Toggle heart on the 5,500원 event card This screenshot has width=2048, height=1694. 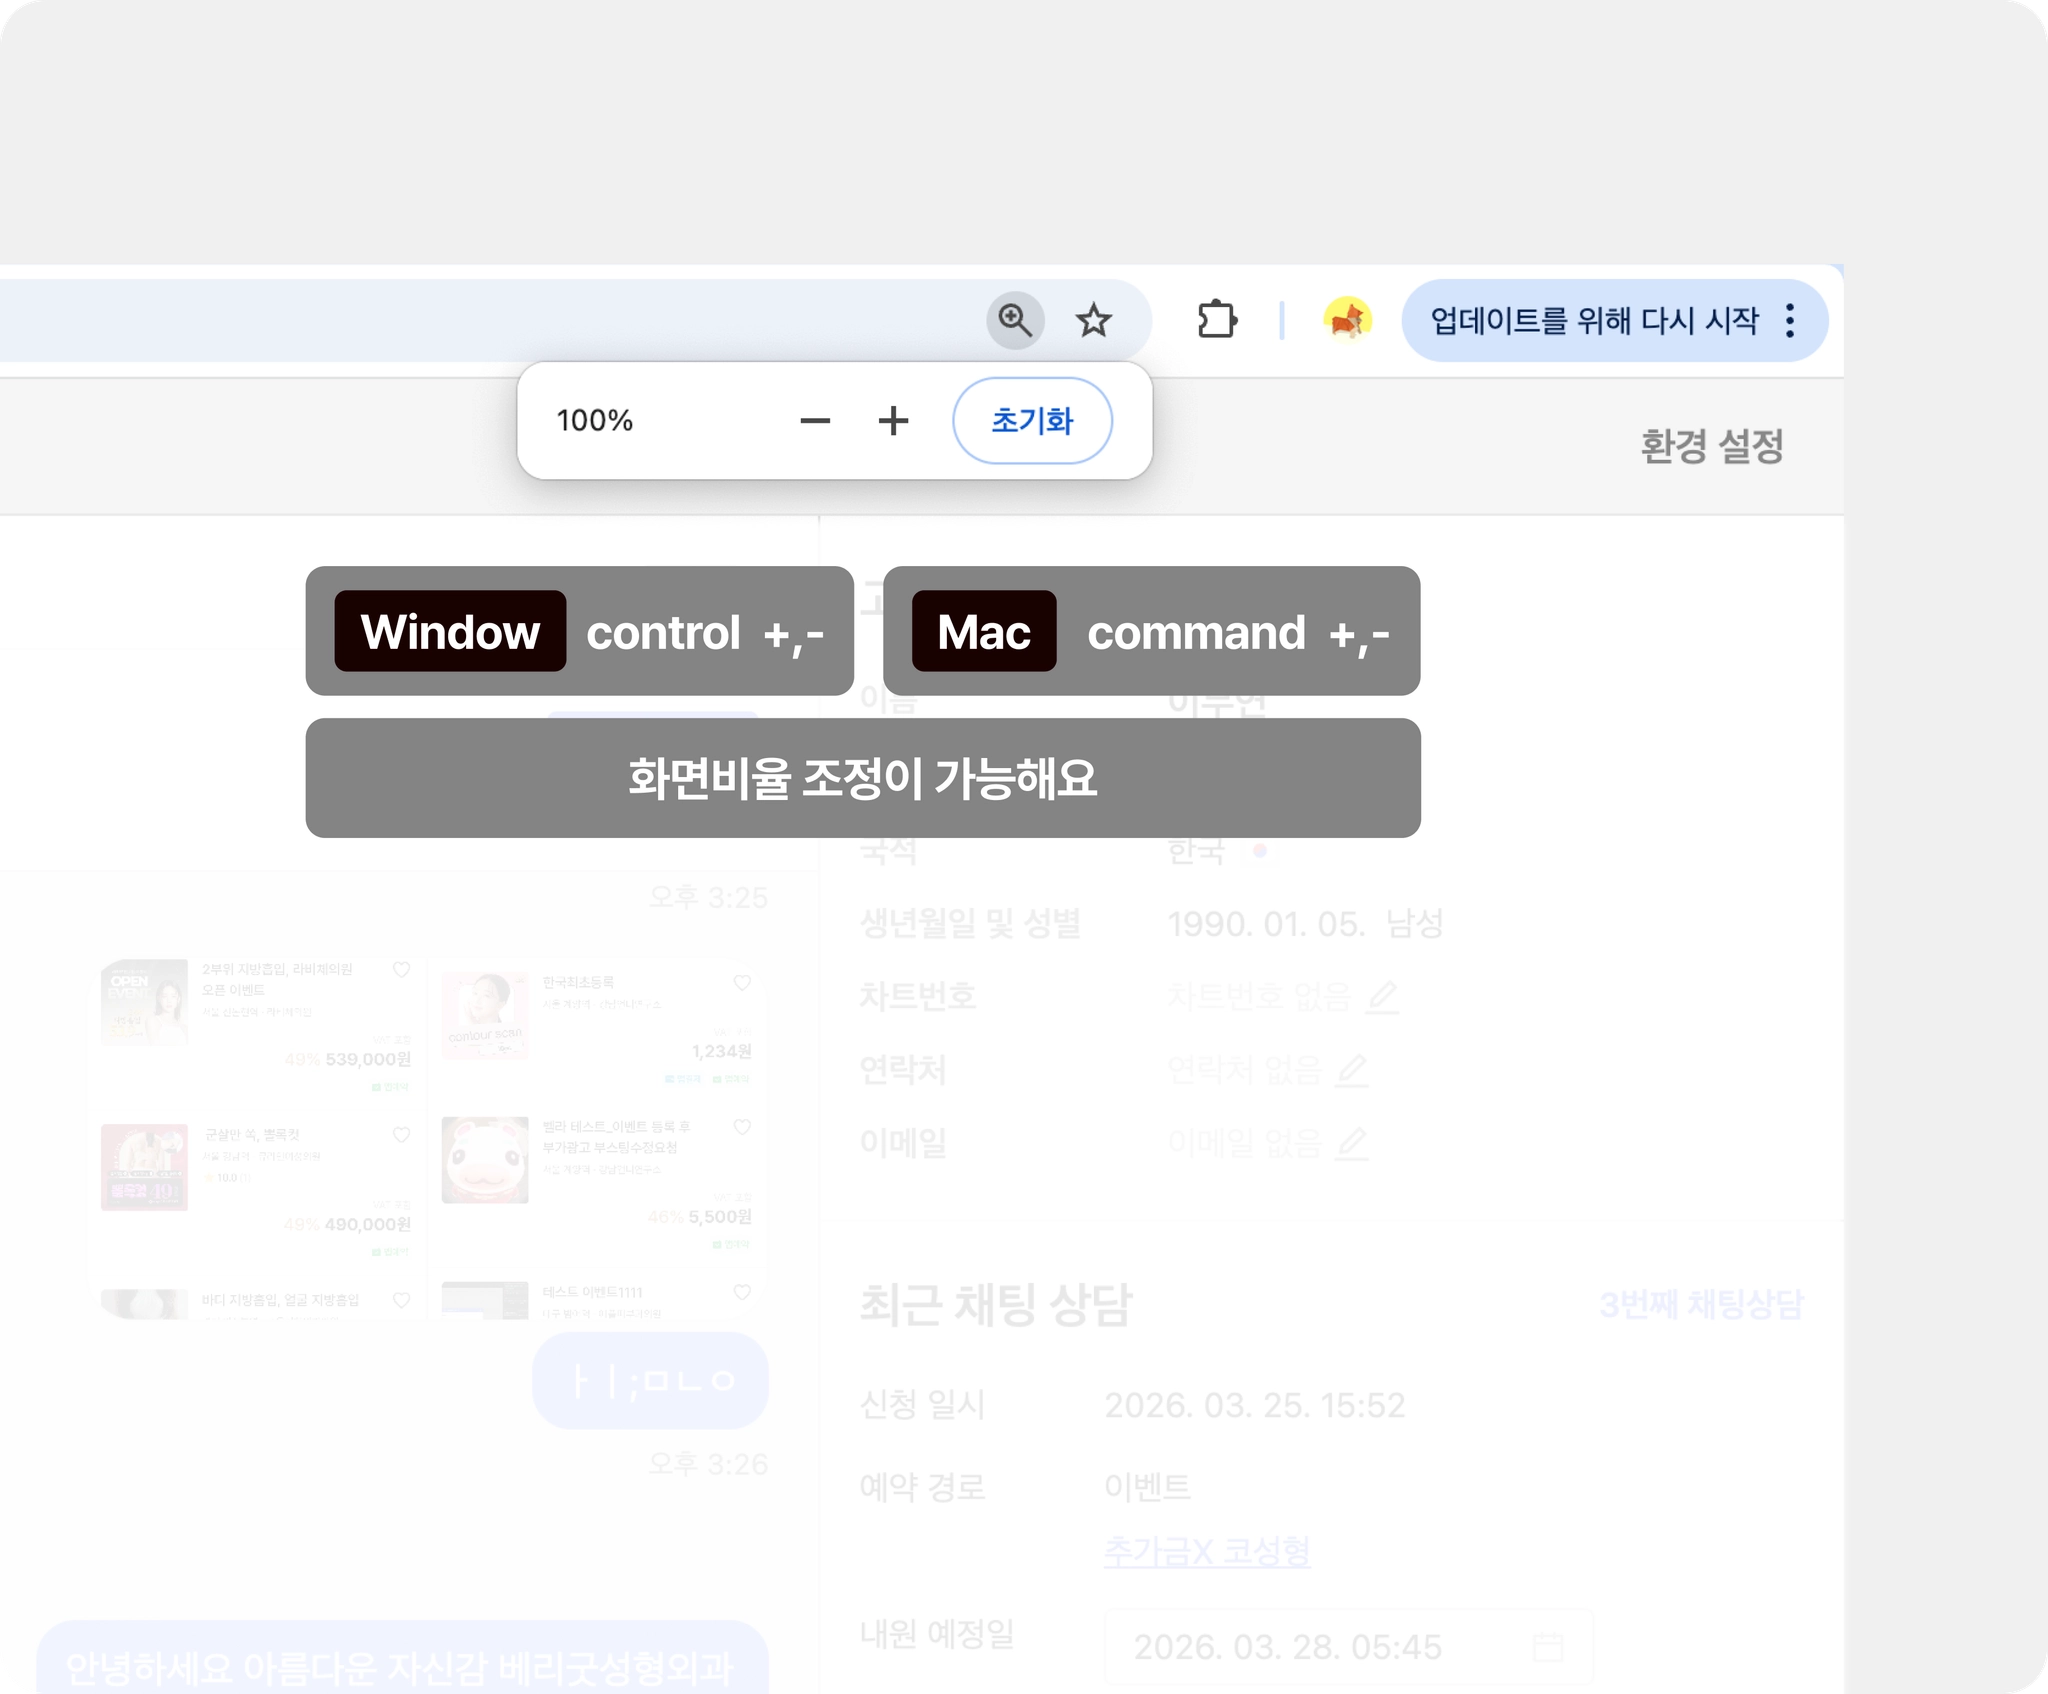[x=742, y=1127]
